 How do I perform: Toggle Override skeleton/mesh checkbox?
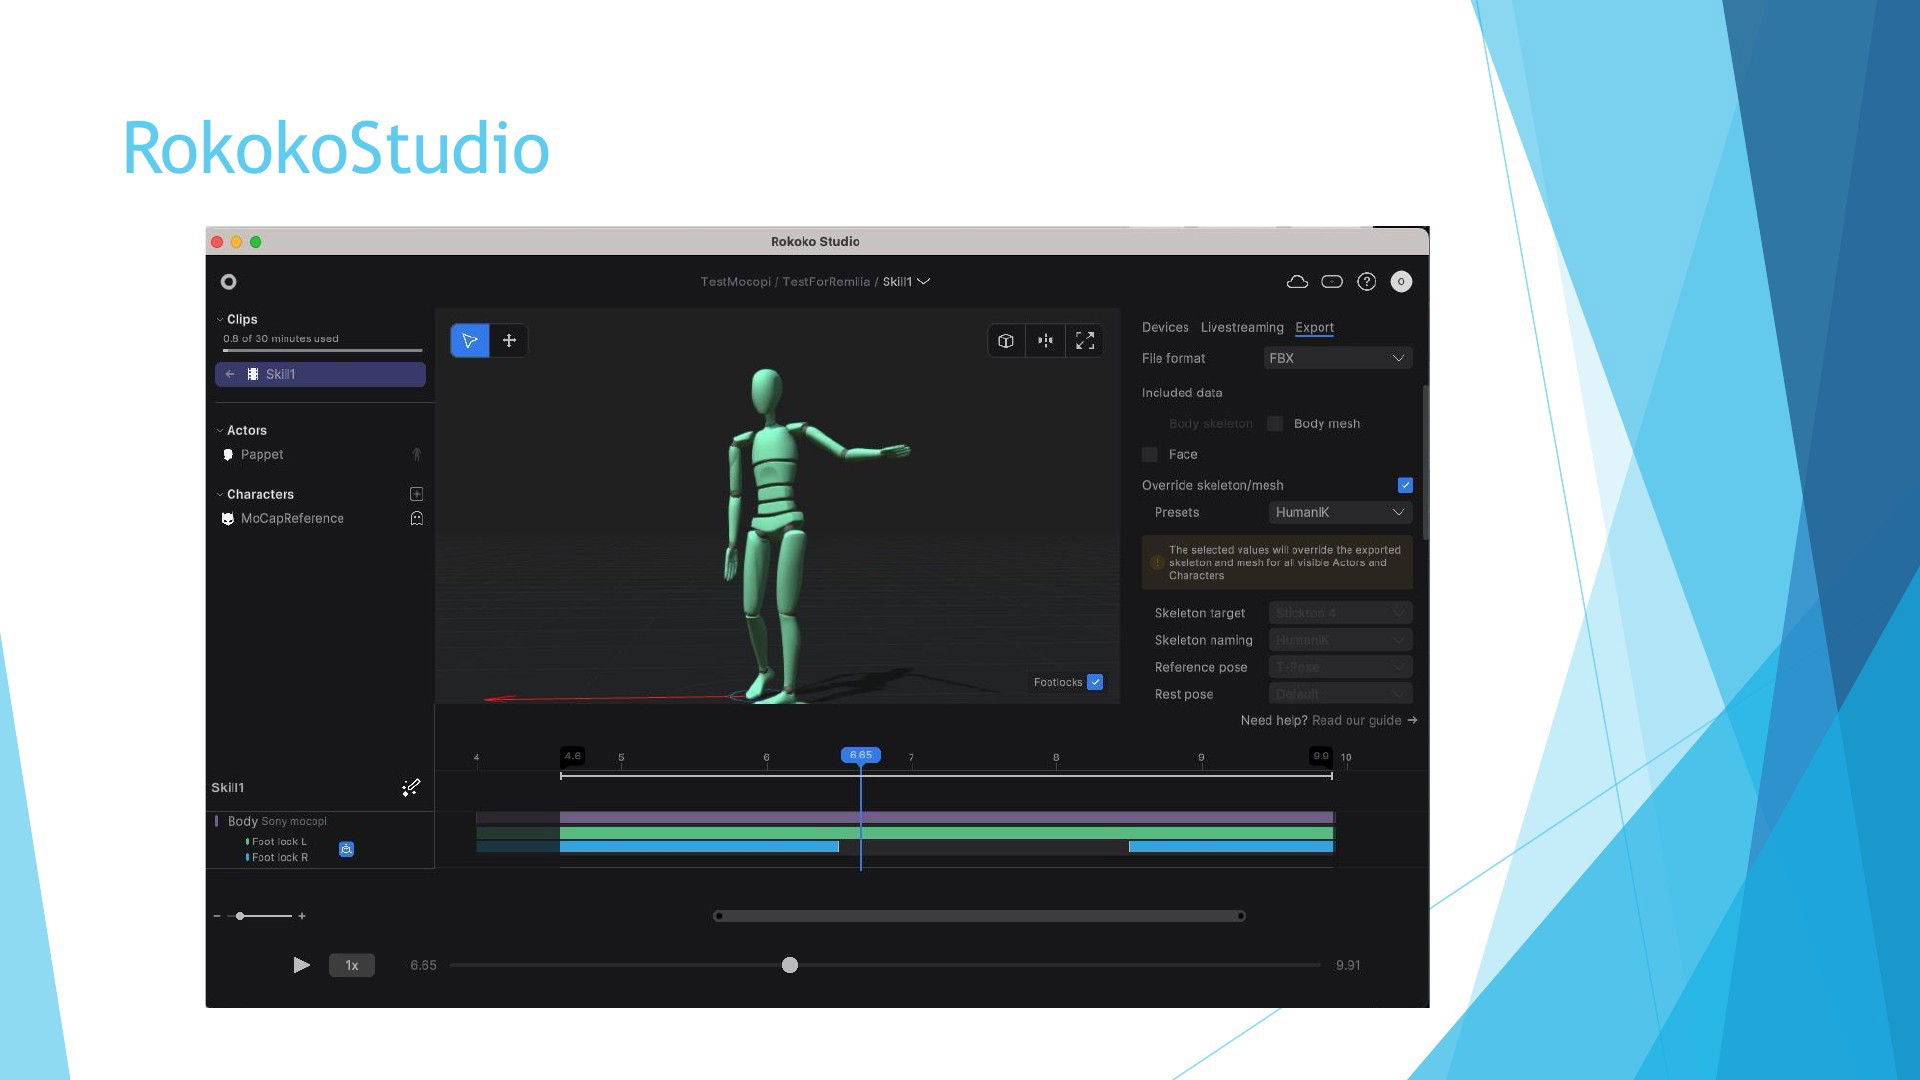click(1405, 485)
